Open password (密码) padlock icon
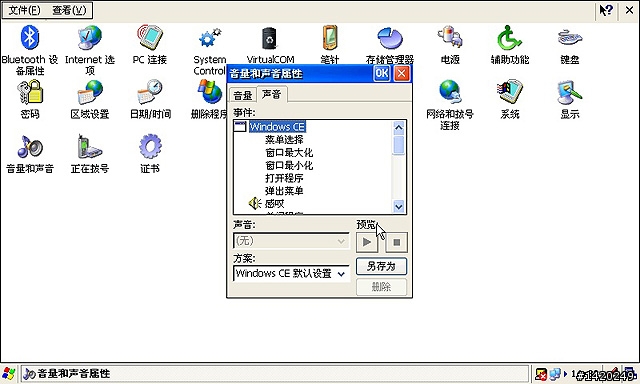The image size is (640, 384). (30, 92)
